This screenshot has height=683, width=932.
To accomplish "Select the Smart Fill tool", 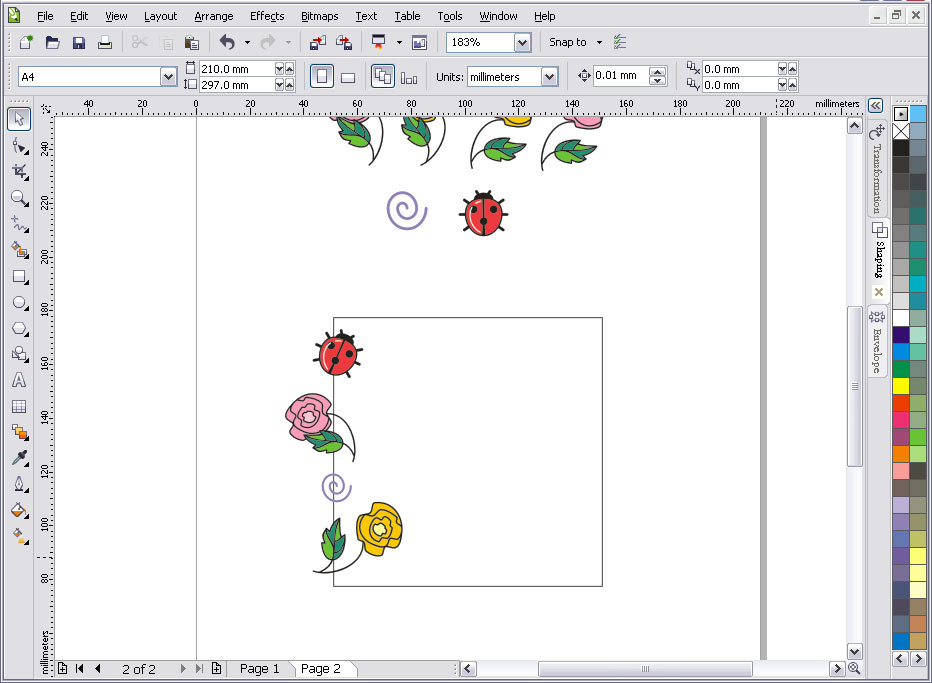I will 19,250.
